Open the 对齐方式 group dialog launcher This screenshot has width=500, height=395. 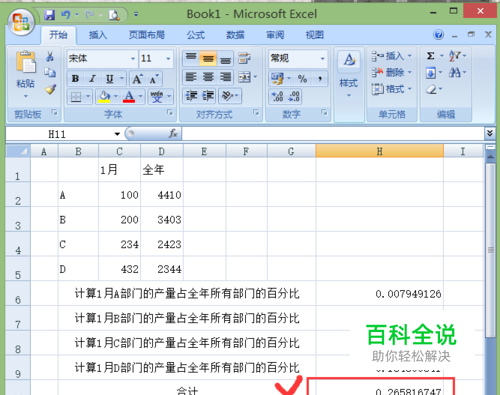[256, 113]
